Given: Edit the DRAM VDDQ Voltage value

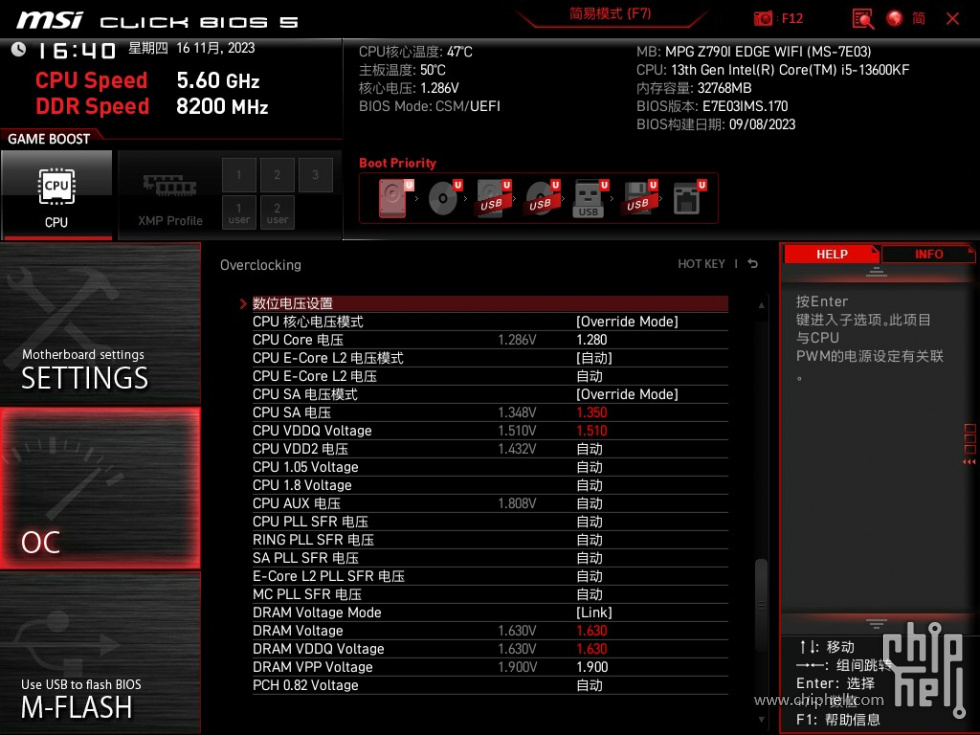Looking at the screenshot, I should click(591, 649).
